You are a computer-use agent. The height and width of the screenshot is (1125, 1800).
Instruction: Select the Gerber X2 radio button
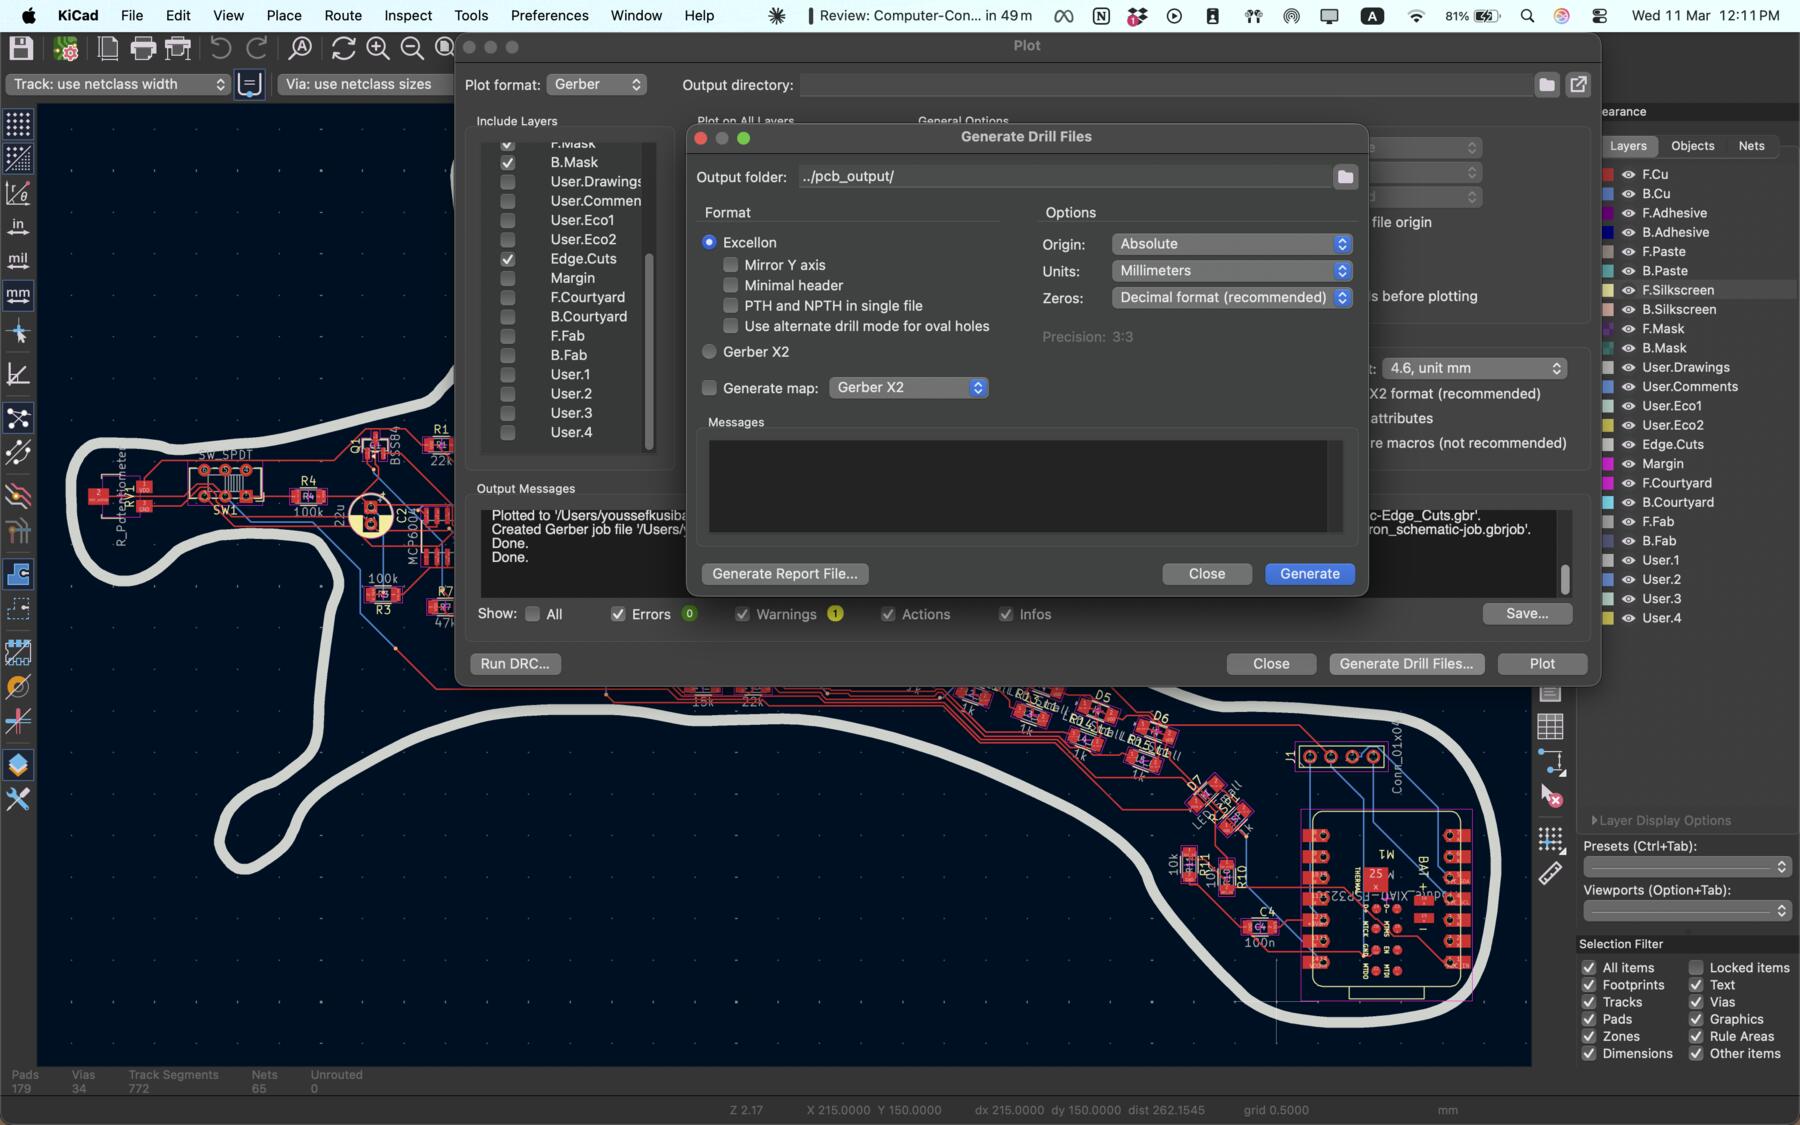[709, 351]
